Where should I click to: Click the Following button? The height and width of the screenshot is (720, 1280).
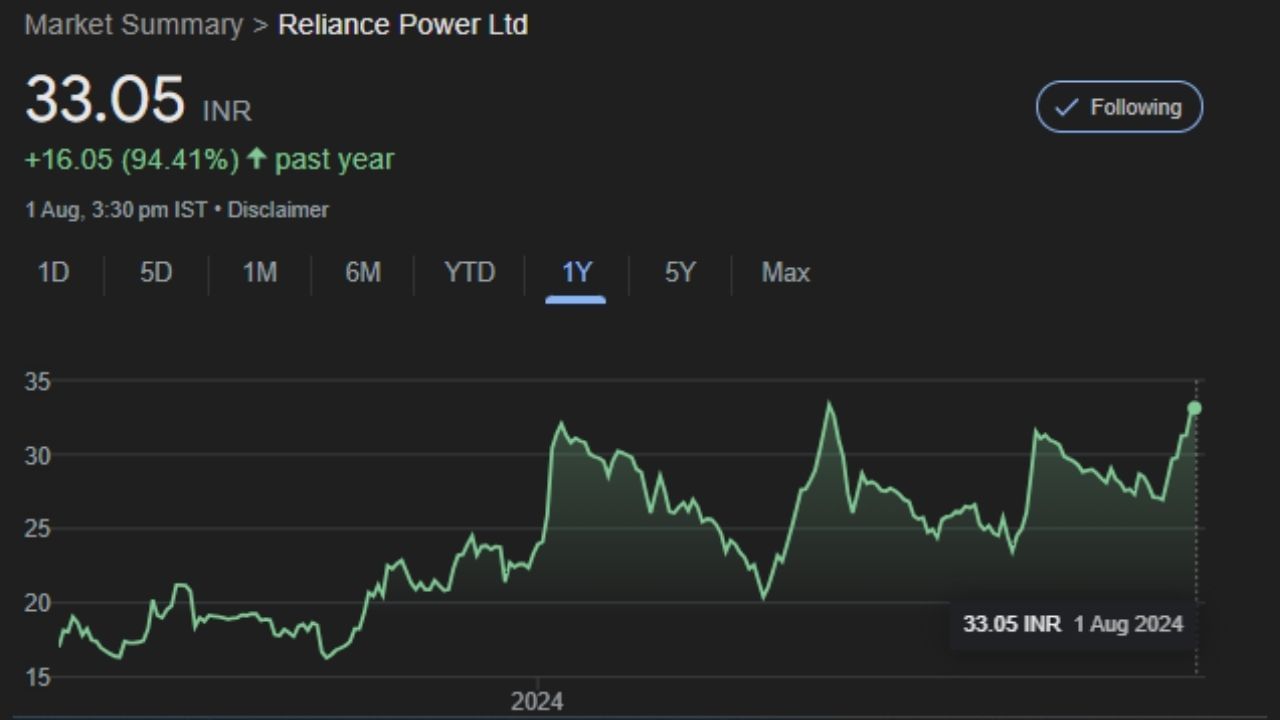[1119, 107]
